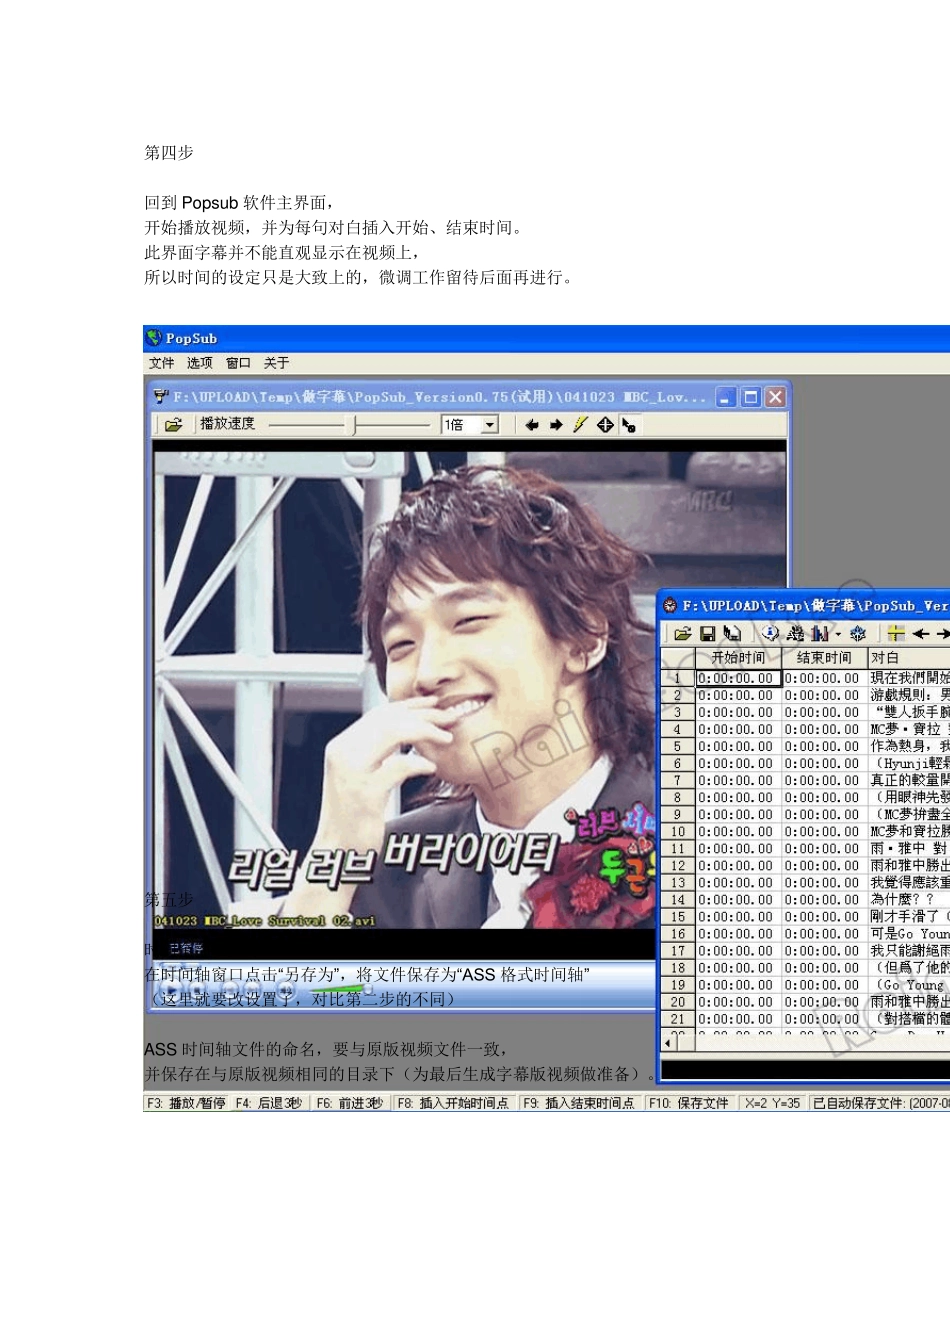
Task: Click the yellow lightning bolt icon in the player toolbar
Action: (x=580, y=425)
